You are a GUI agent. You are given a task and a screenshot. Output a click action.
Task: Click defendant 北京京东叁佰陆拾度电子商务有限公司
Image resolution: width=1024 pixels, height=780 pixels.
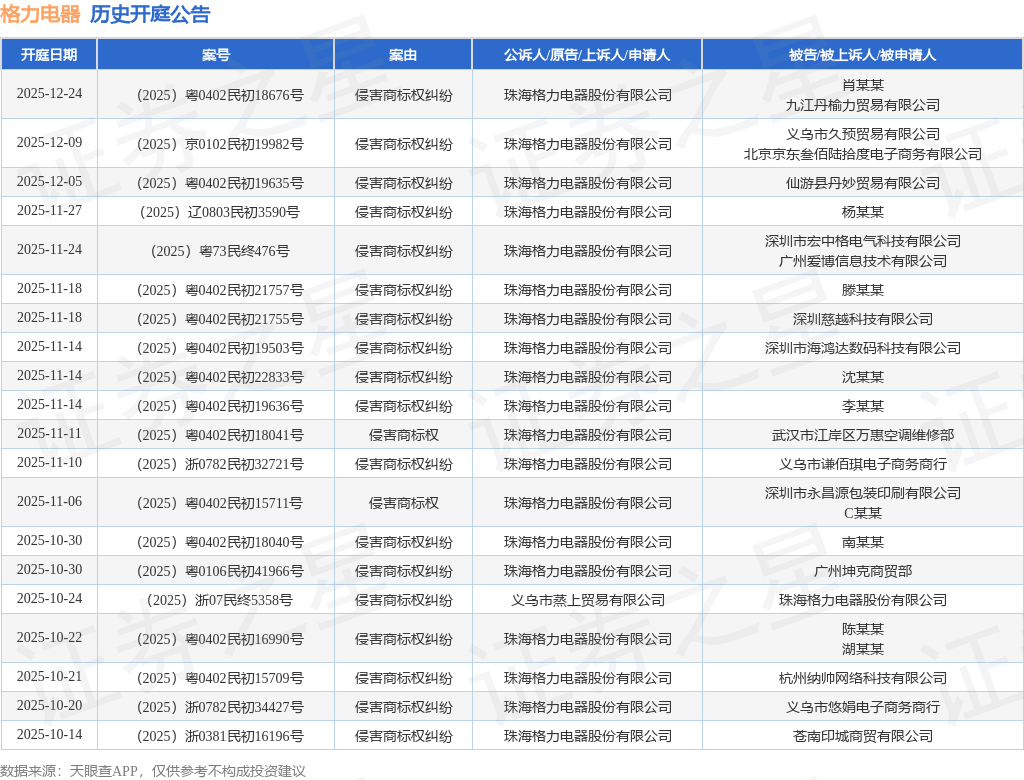863,154
